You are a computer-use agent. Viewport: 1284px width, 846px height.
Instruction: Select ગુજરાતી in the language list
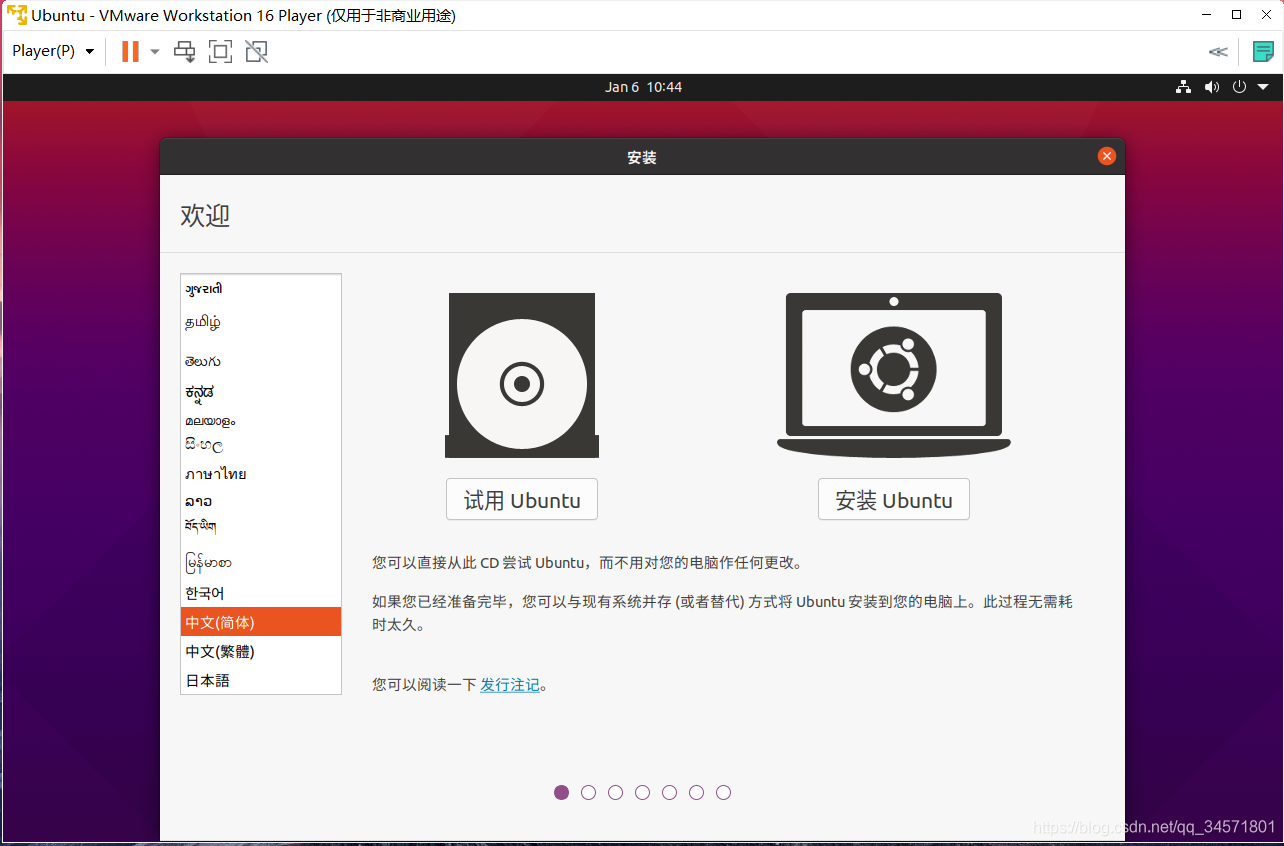click(261, 289)
